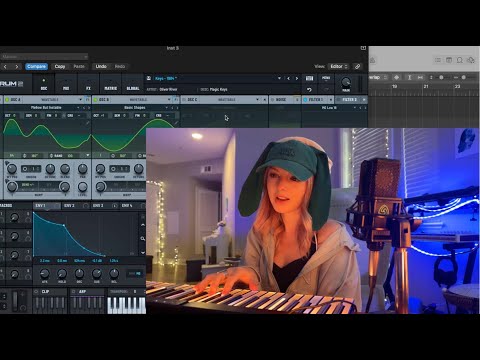
Task: Switch to the MATRIX tab in Serum
Action: point(111,85)
